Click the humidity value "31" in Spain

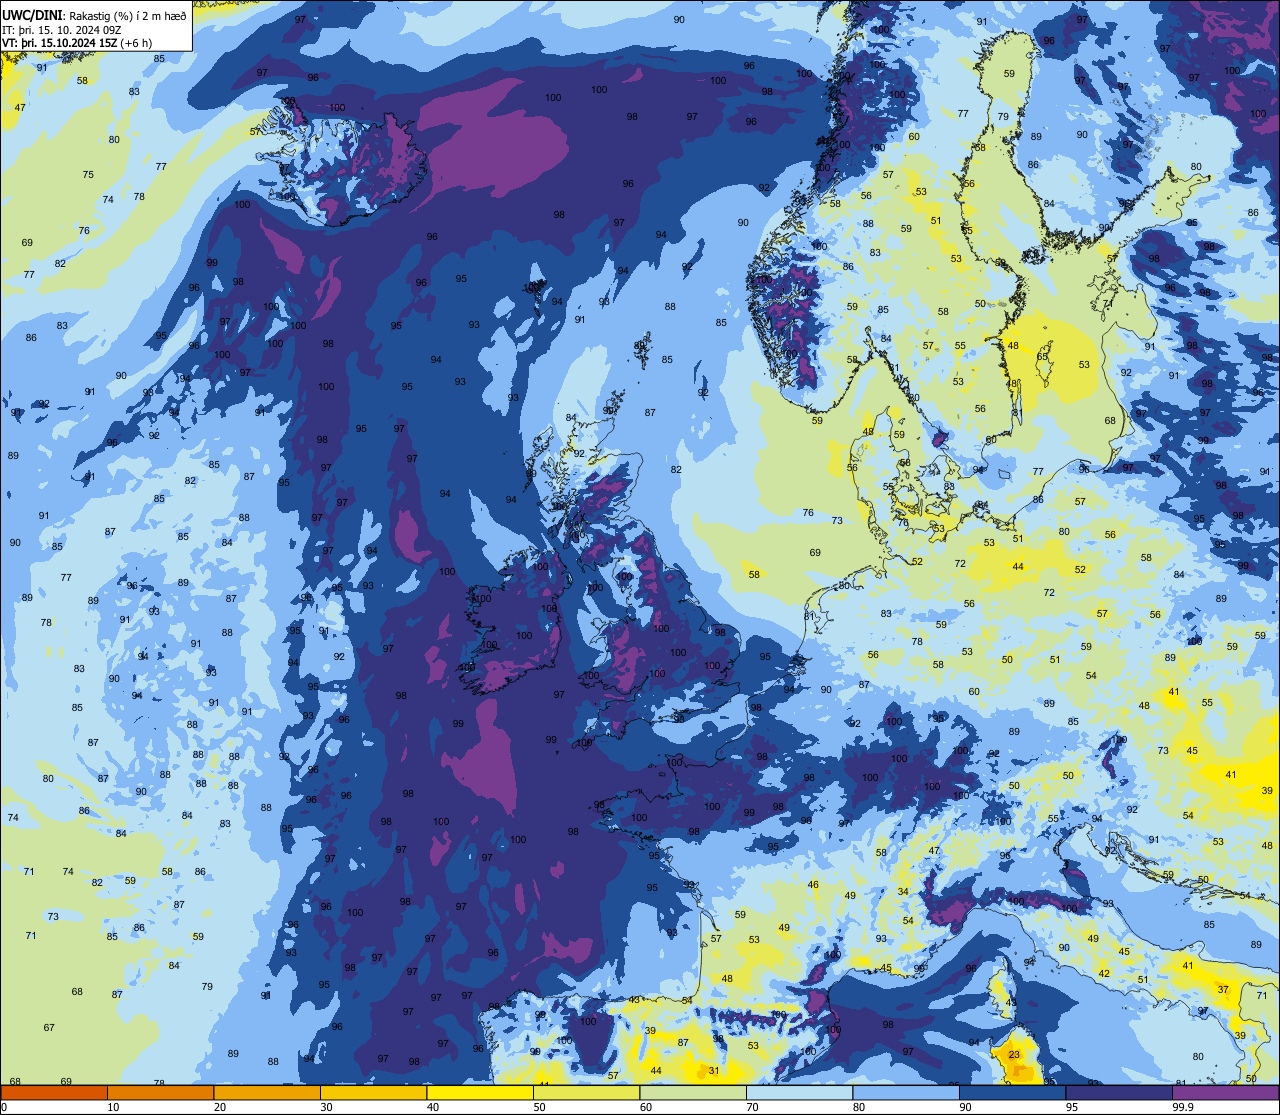click(x=714, y=1070)
